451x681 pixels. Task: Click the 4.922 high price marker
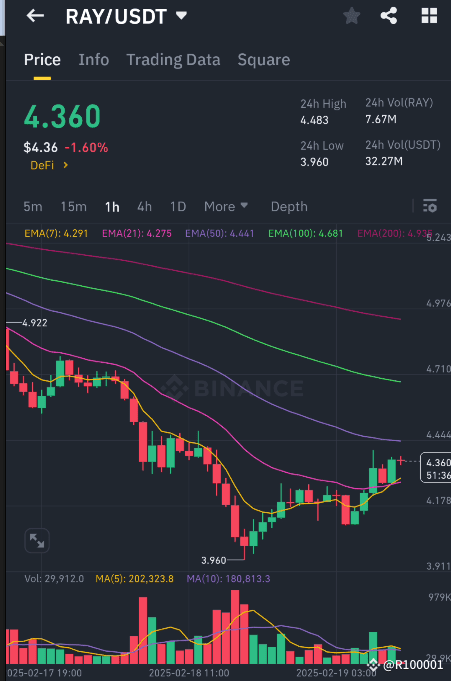click(x=34, y=323)
